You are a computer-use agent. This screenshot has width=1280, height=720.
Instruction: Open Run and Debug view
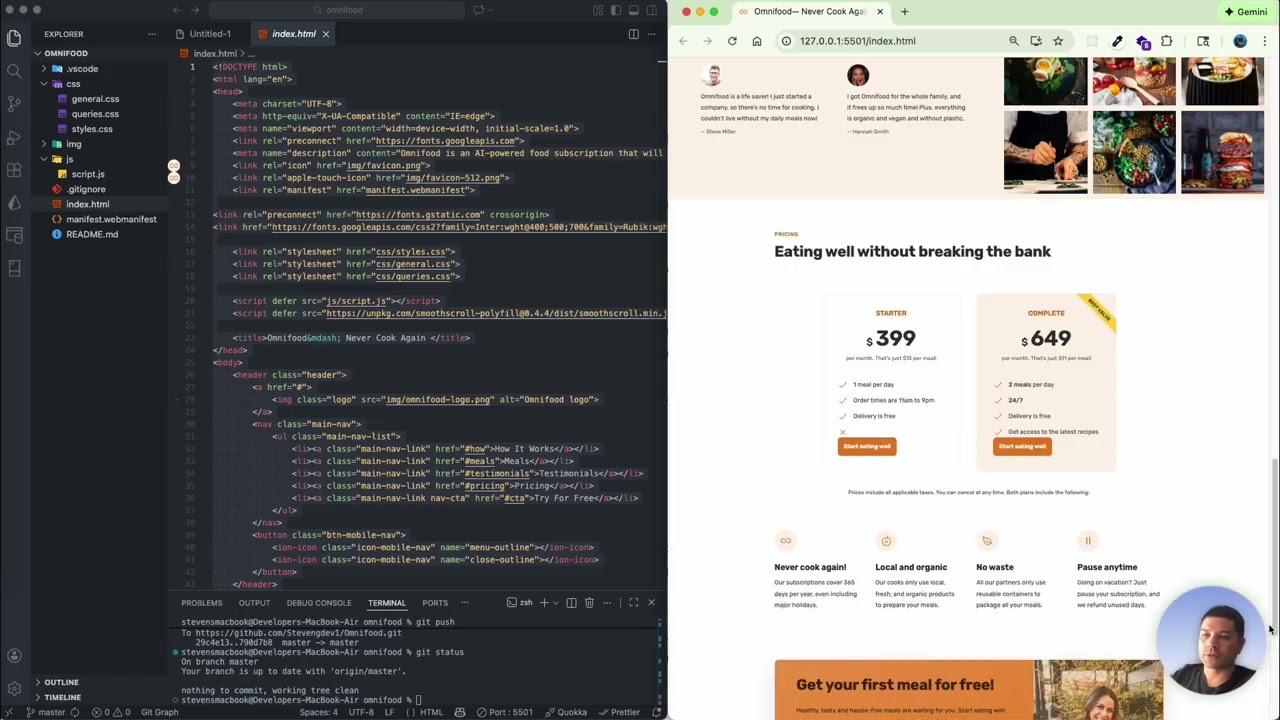14,137
